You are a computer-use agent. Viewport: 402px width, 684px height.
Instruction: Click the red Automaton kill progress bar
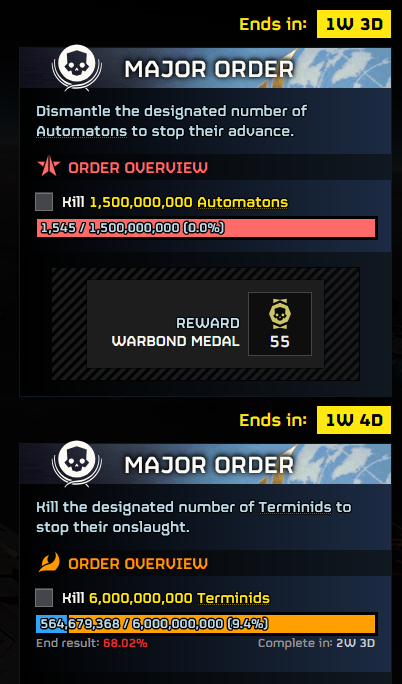[x=207, y=228]
